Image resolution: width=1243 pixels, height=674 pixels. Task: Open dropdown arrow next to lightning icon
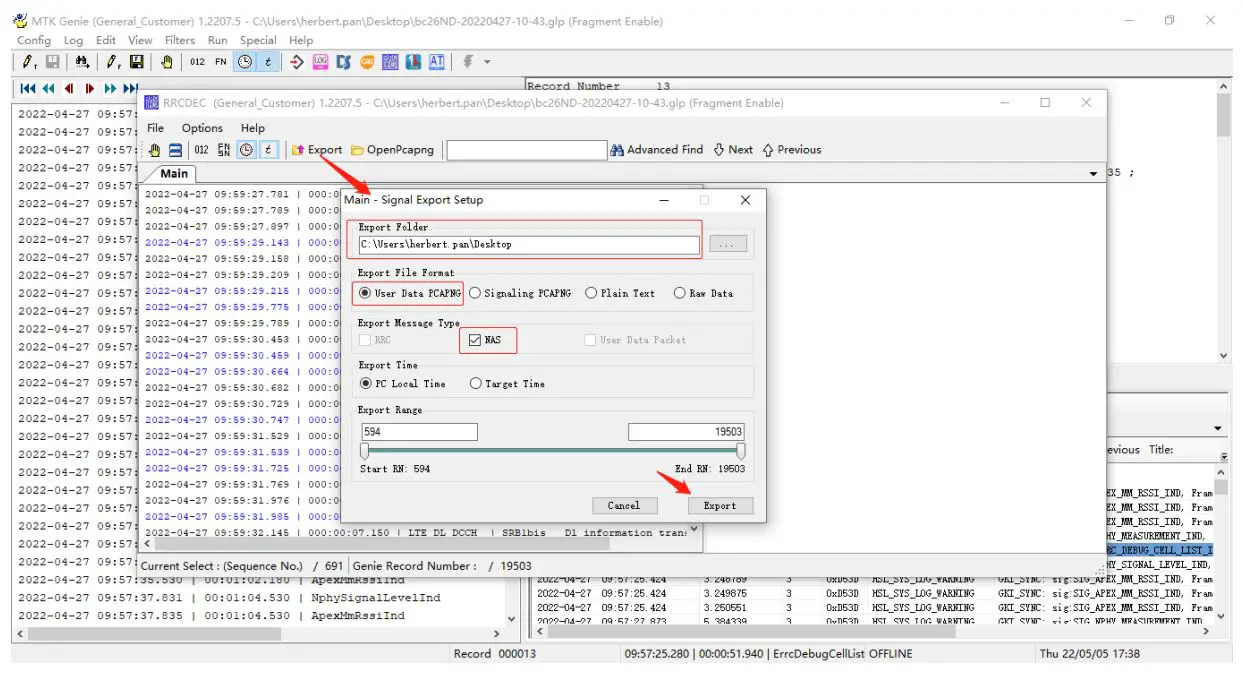[x=487, y=62]
